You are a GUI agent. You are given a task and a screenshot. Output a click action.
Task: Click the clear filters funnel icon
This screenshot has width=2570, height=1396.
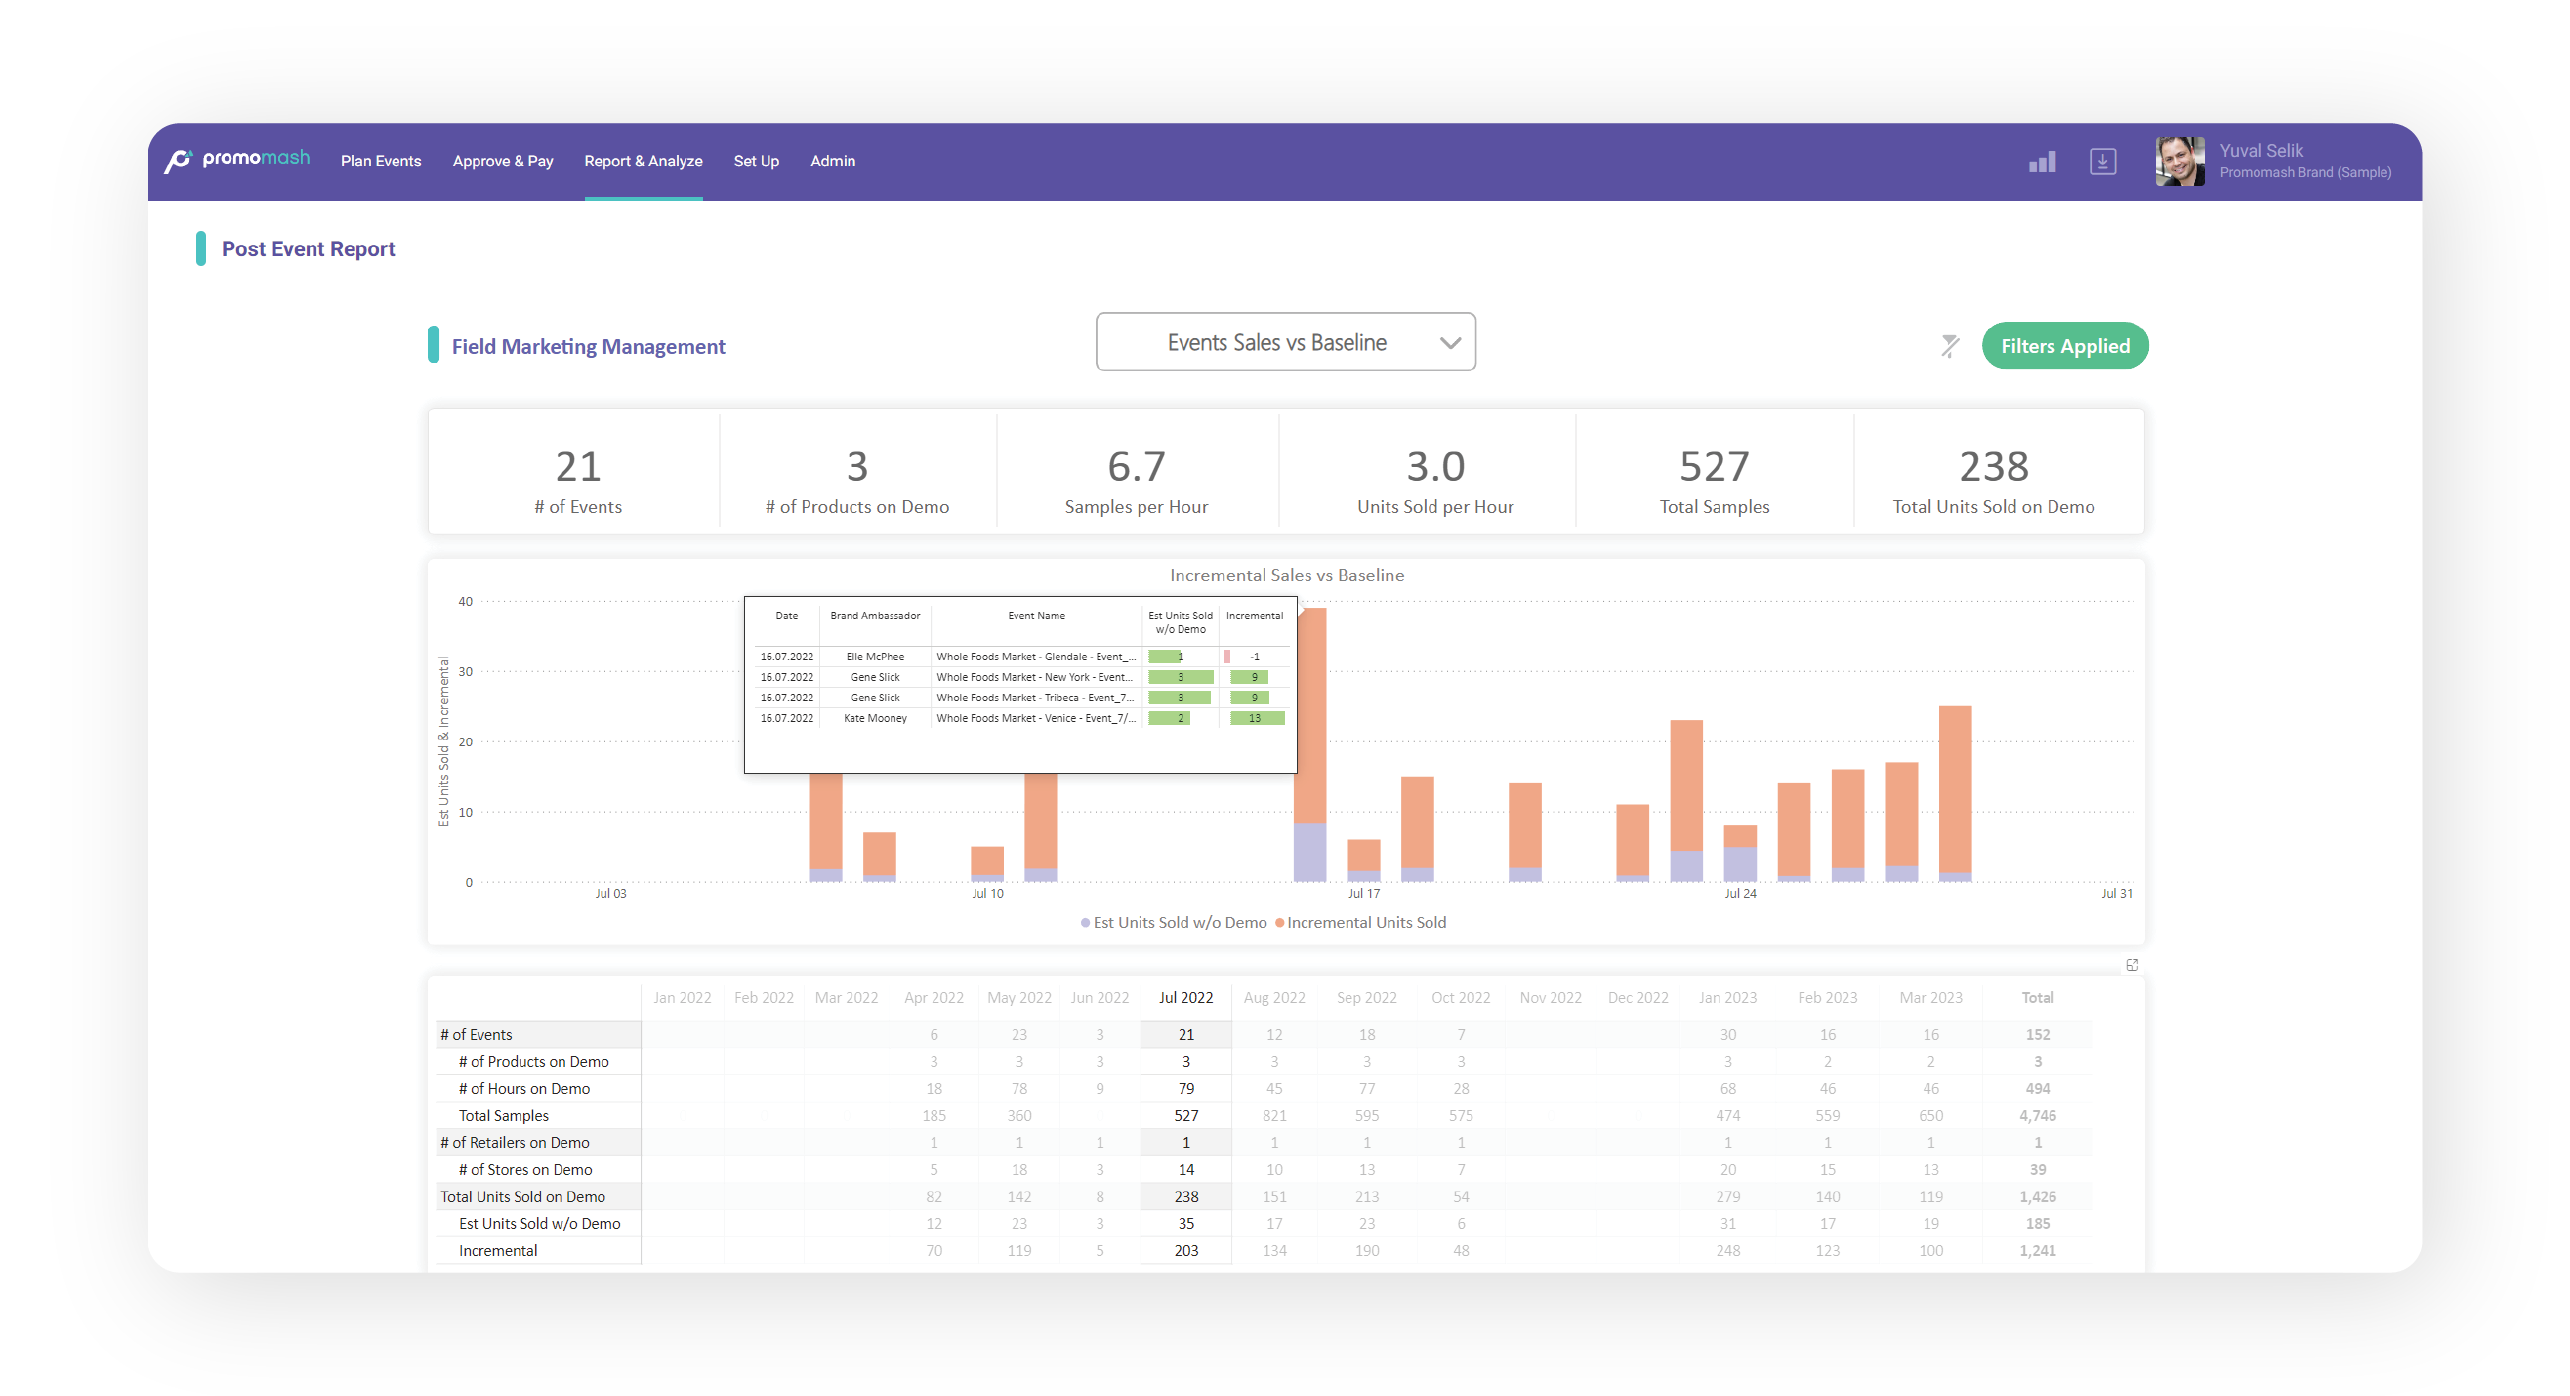click(x=1950, y=346)
